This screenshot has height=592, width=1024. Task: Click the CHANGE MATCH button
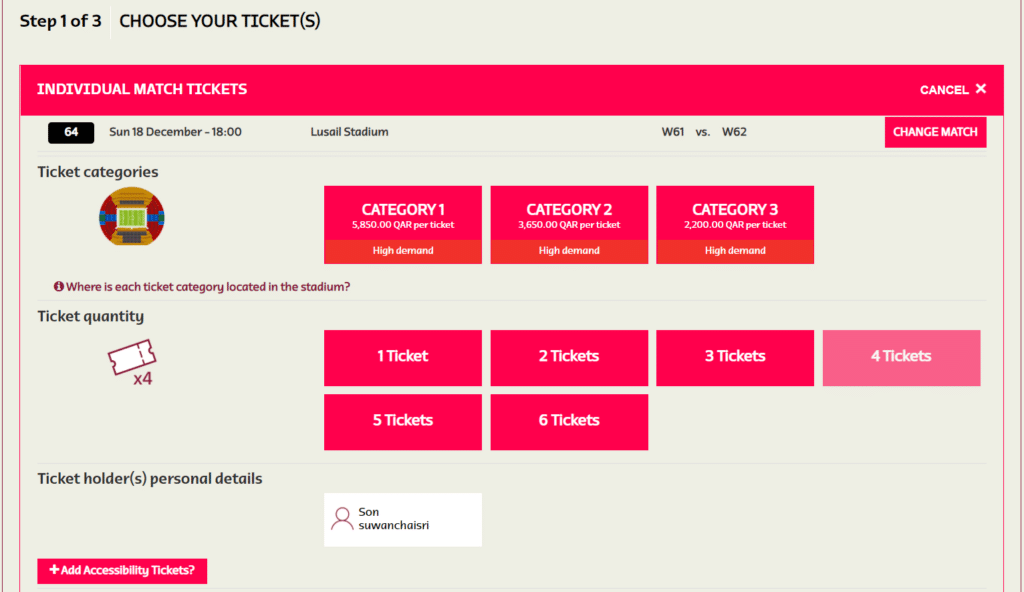(935, 132)
